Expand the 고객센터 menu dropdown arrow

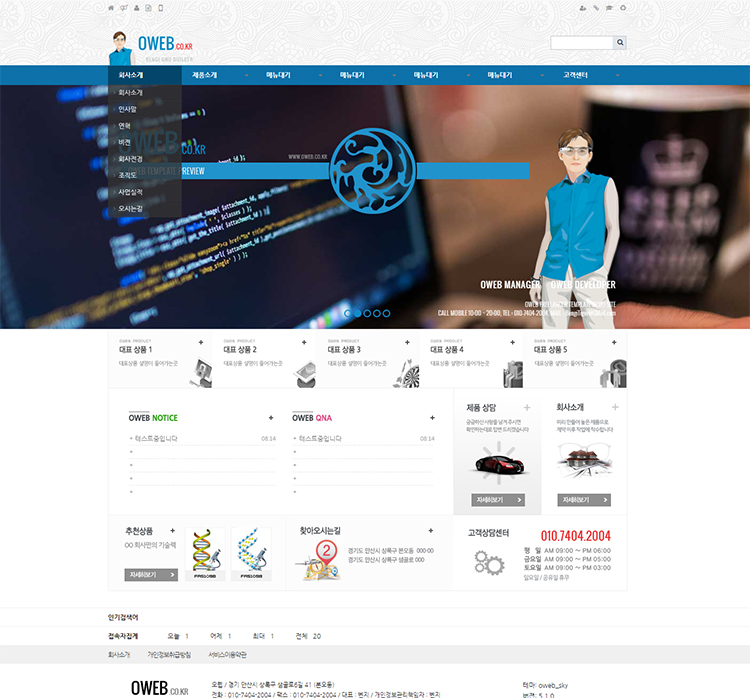click(618, 75)
